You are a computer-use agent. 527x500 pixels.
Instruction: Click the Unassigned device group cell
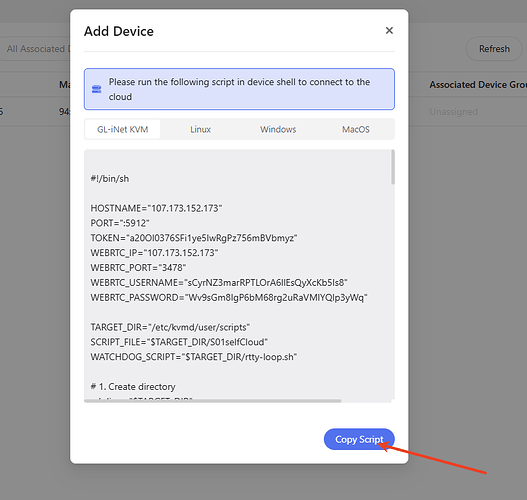tap(453, 112)
